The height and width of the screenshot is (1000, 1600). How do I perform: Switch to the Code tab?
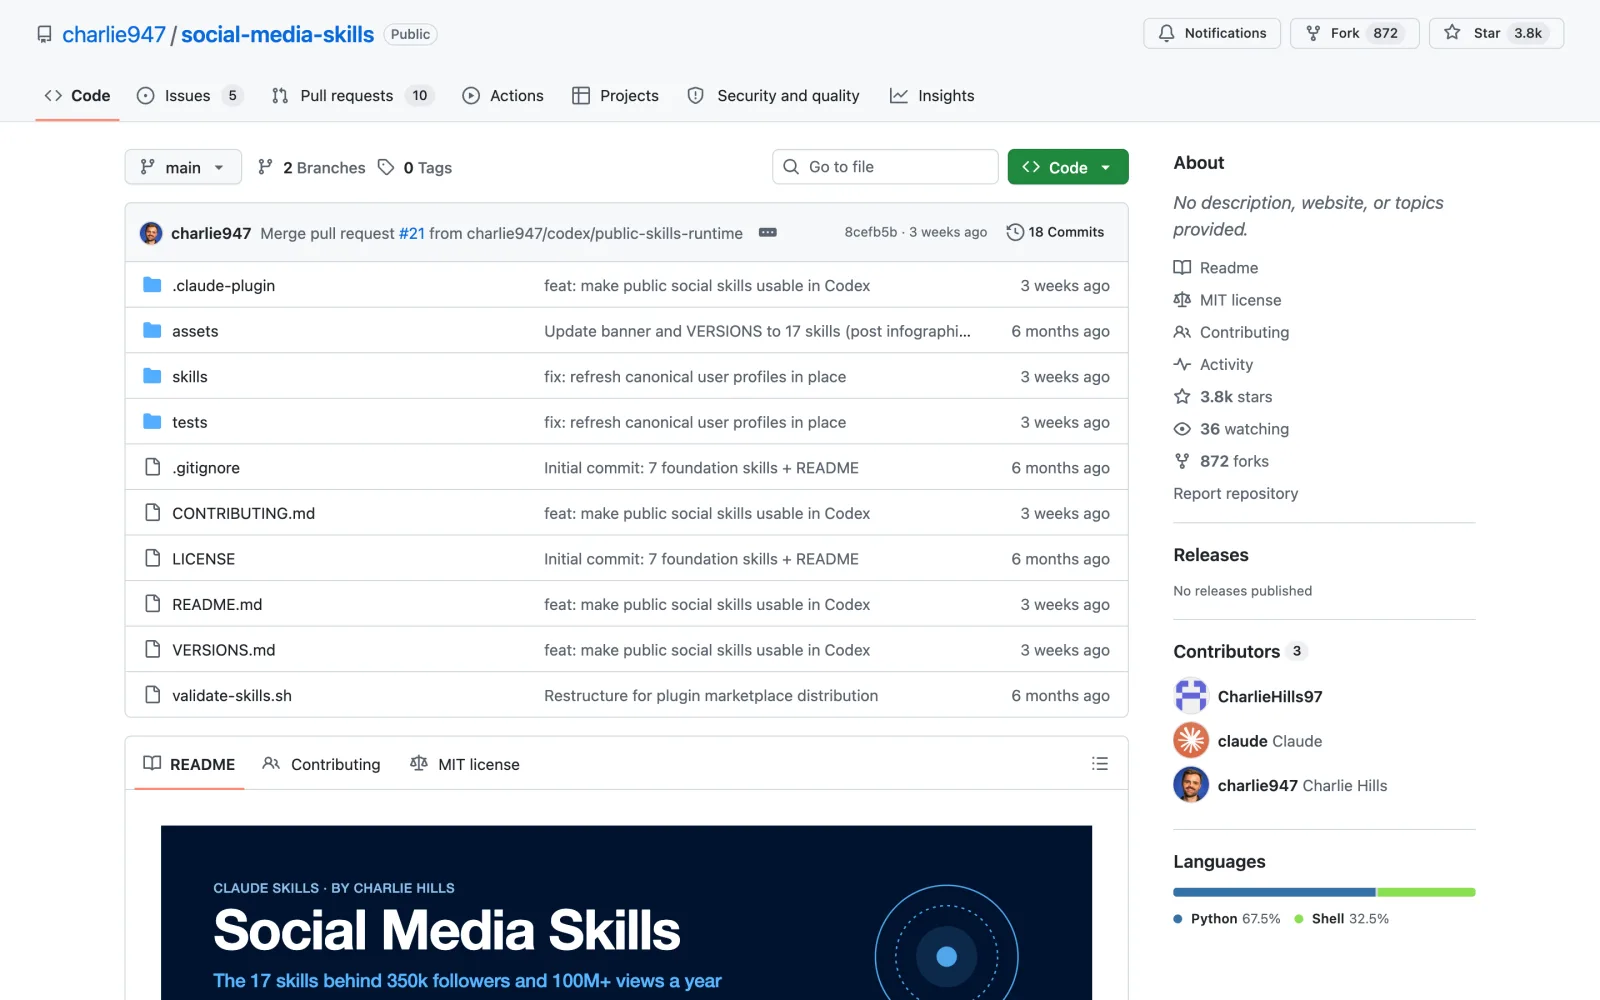[x=77, y=96]
